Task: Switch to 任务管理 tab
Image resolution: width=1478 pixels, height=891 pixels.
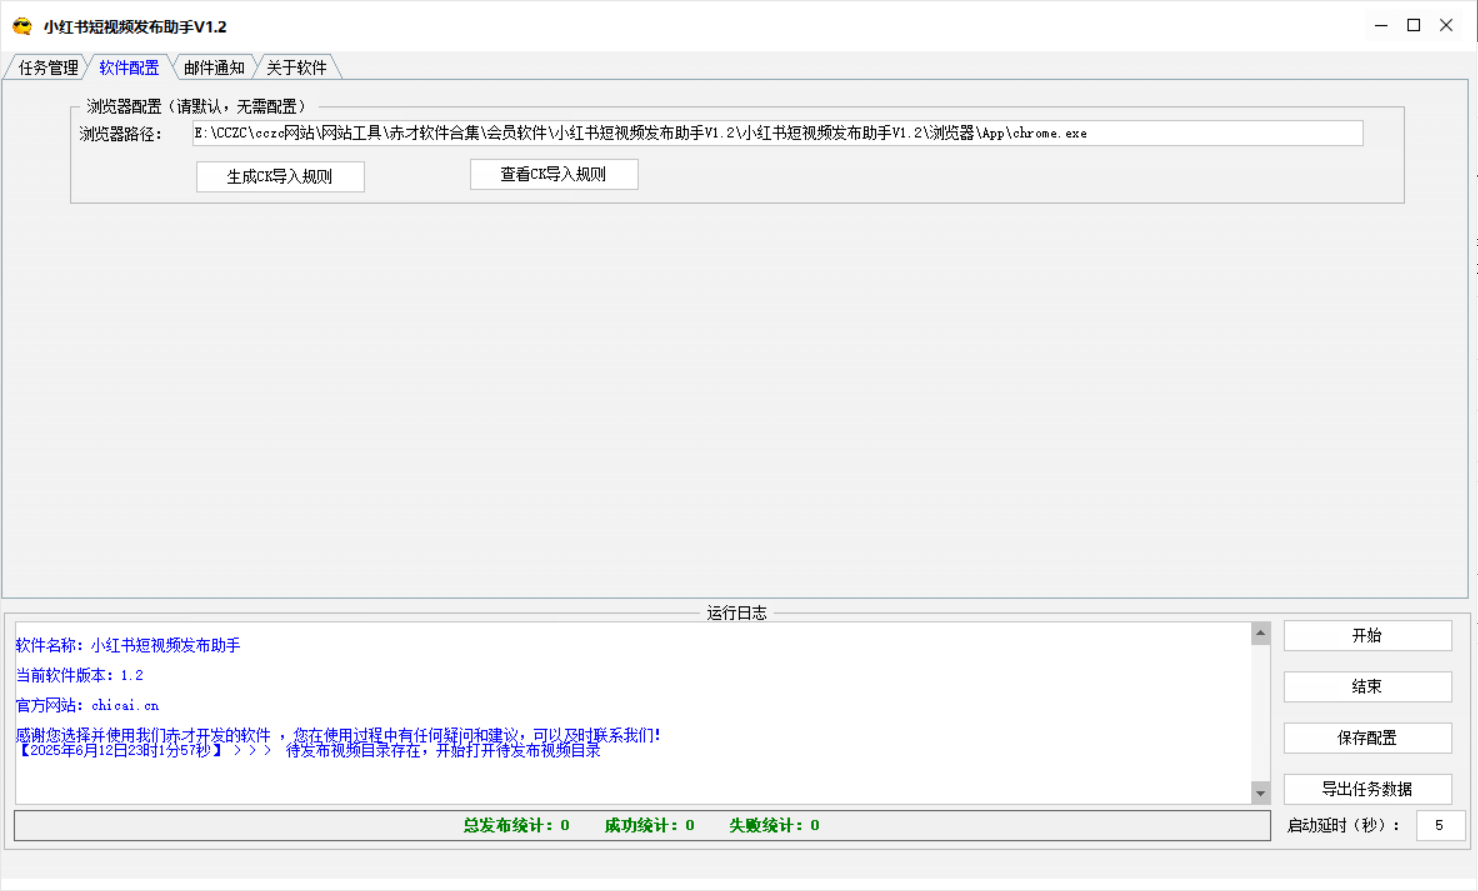Action: (47, 67)
